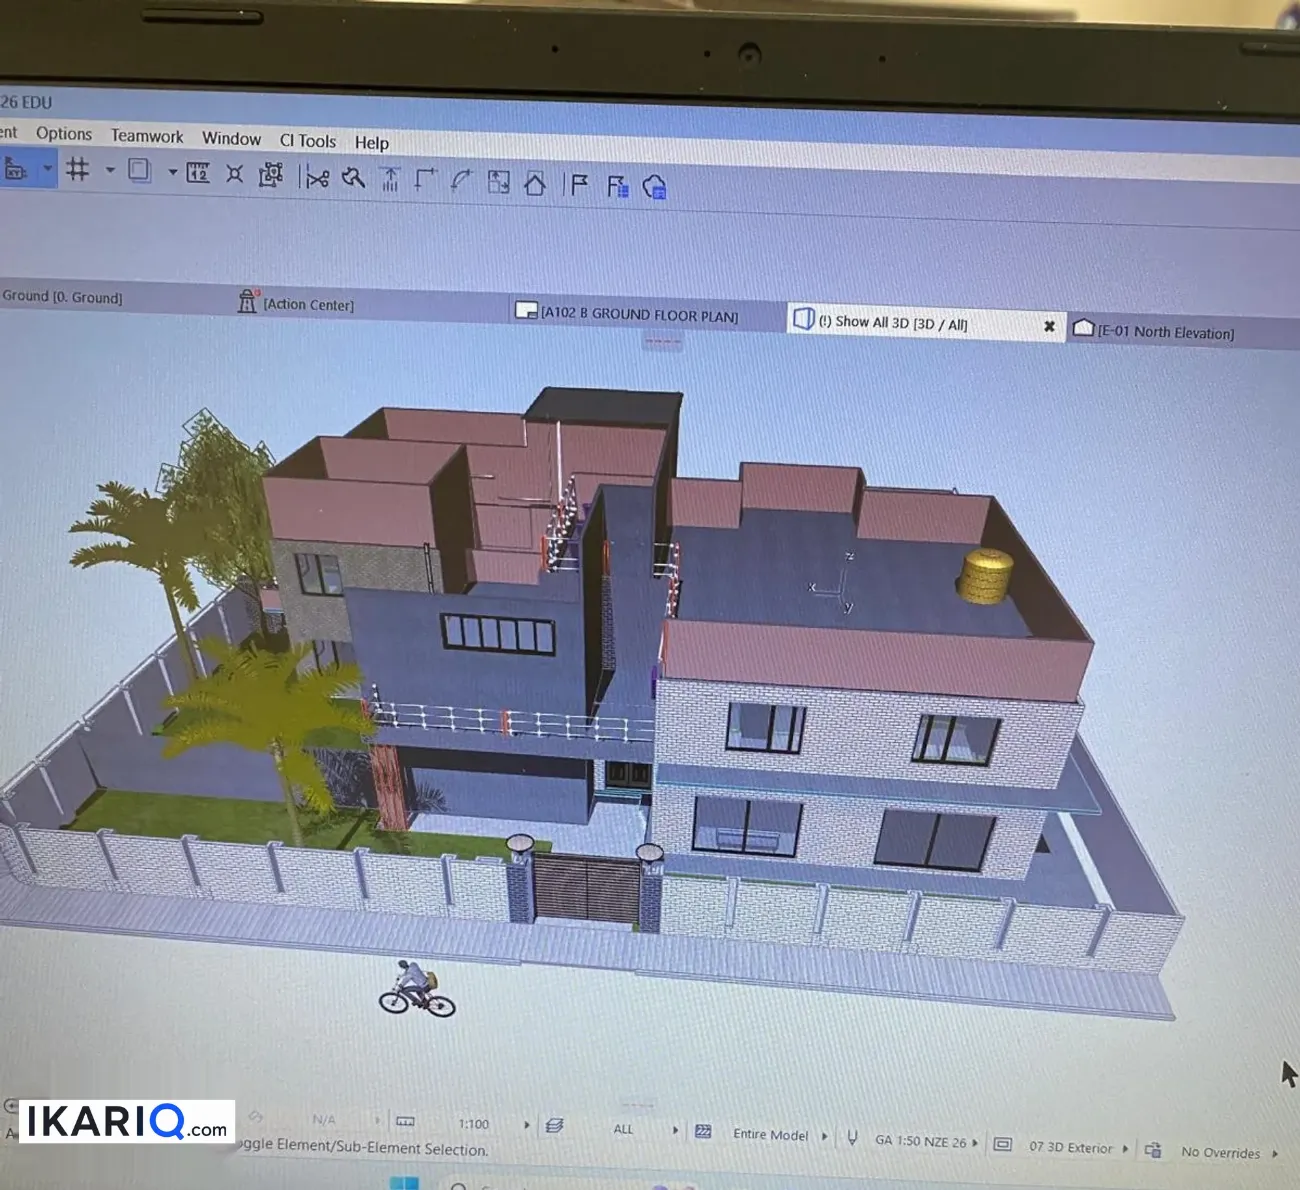This screenshot has width=1300, height=1190.
Task: Switch to the Ground [0. Ground] tab
Action: (x=62, y=297)
